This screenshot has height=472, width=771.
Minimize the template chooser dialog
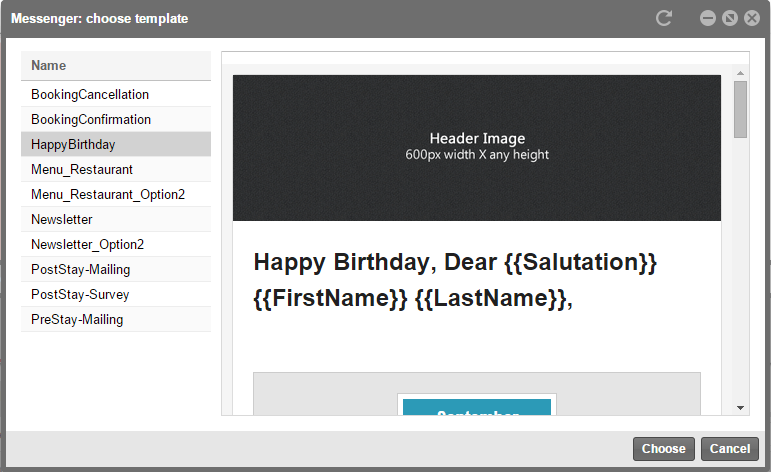[708, 18]
